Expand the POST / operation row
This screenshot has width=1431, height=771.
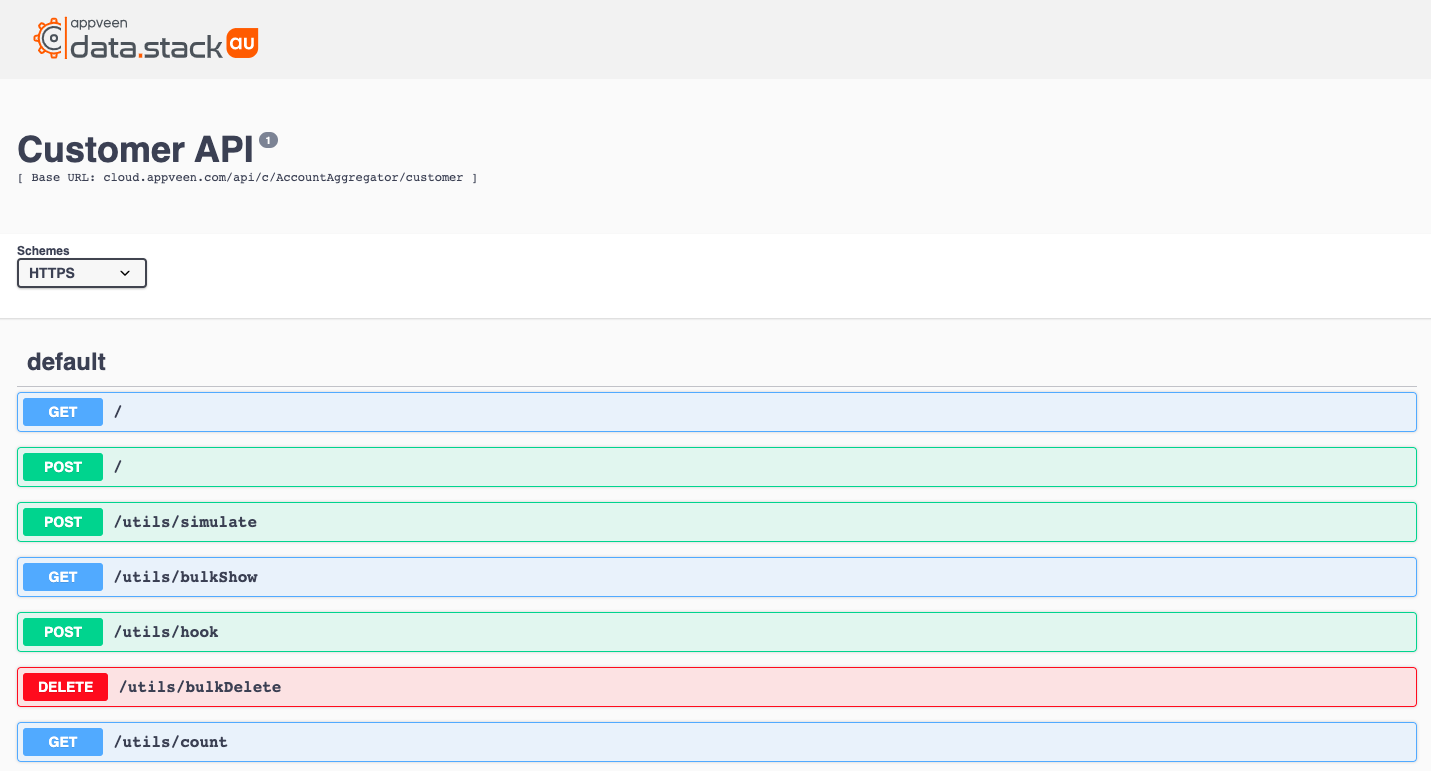(717, 467)
